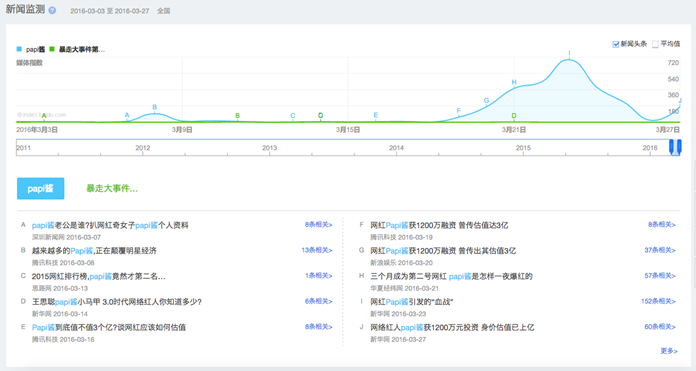Screen dimensions: 696x371
Task: Open headline 三个月成为第二号网红
Action: coord(451,276)
